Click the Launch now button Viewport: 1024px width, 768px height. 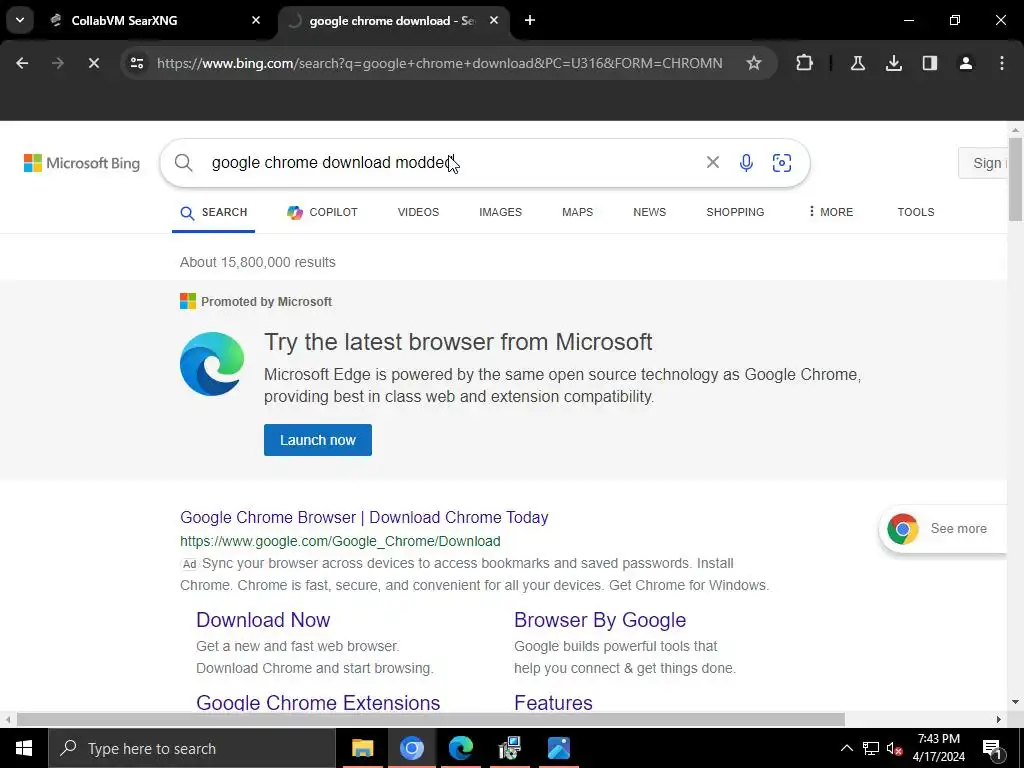pos(318,440)
